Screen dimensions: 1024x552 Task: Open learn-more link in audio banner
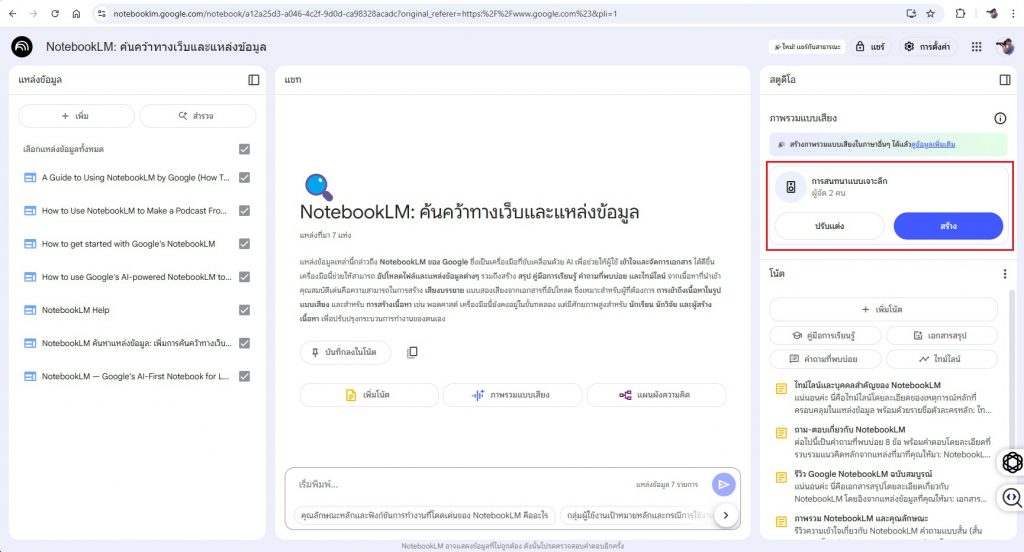933,144
